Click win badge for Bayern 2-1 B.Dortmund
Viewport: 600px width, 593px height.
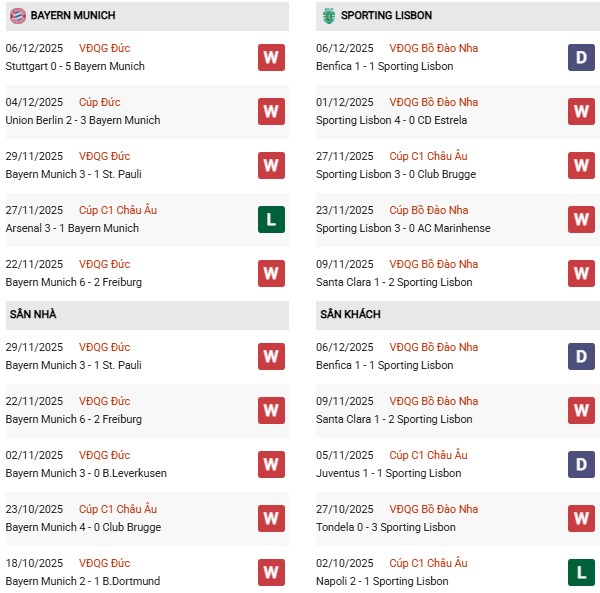[271, 572]
